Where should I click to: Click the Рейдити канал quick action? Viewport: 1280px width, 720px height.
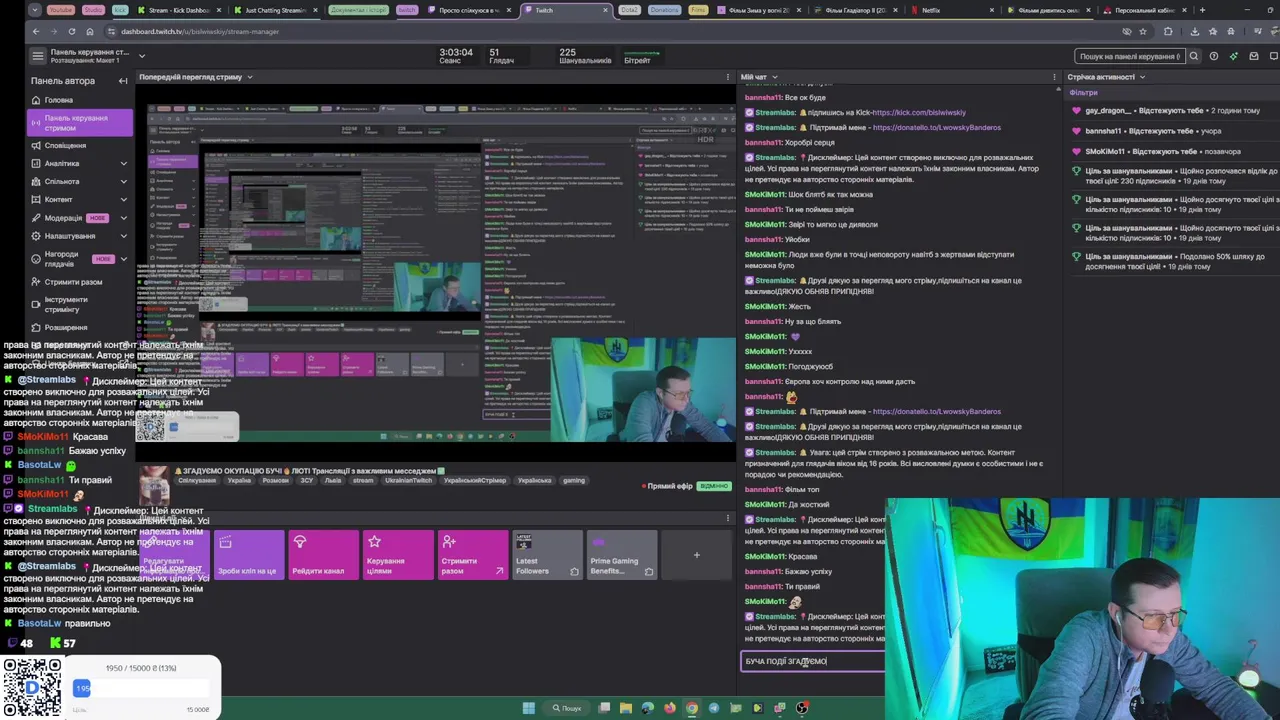(x=323, y=556)
